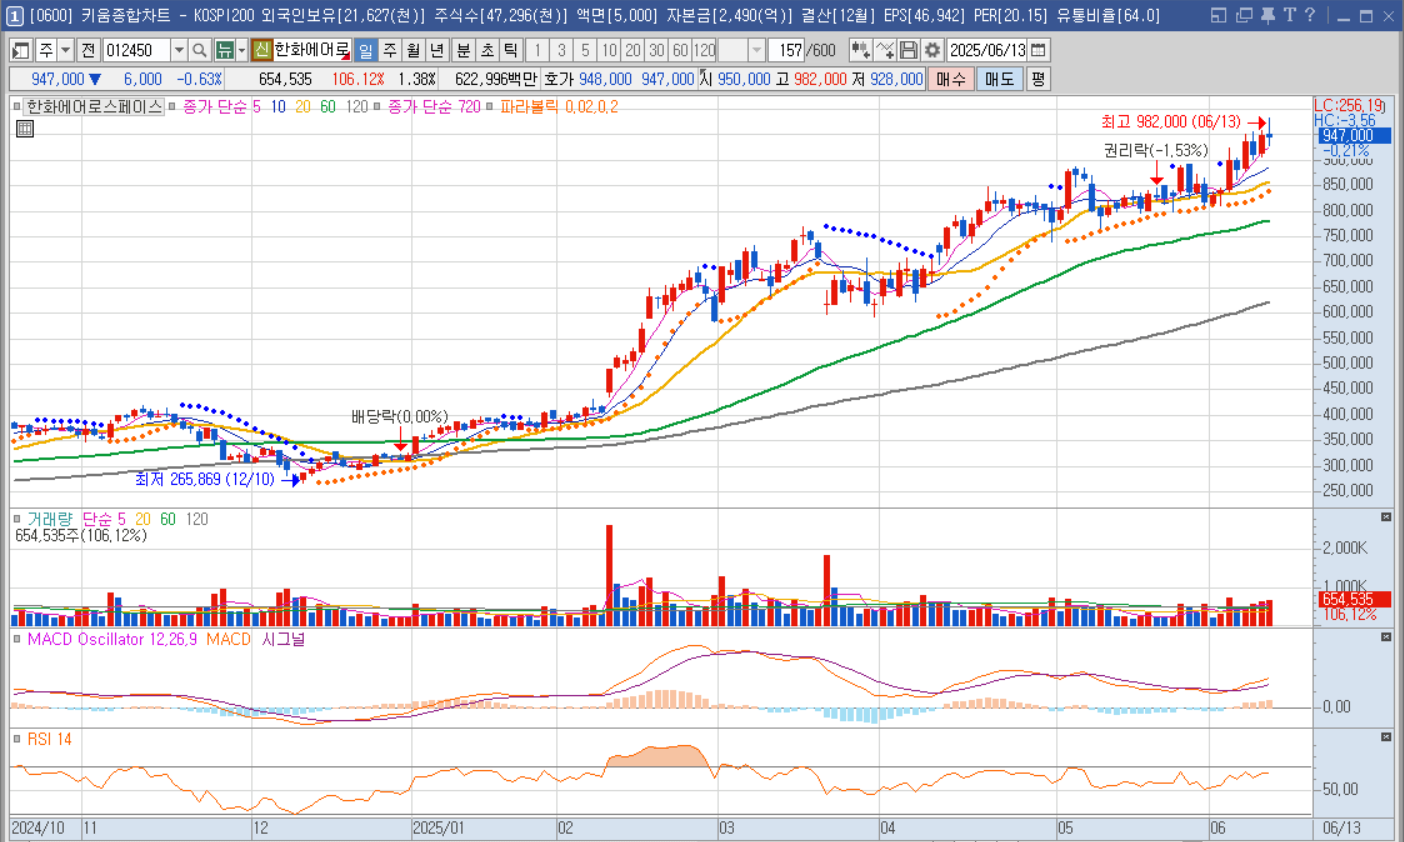
Task: Click the 주 market type box left of 전
Action: tap(46, 50)
